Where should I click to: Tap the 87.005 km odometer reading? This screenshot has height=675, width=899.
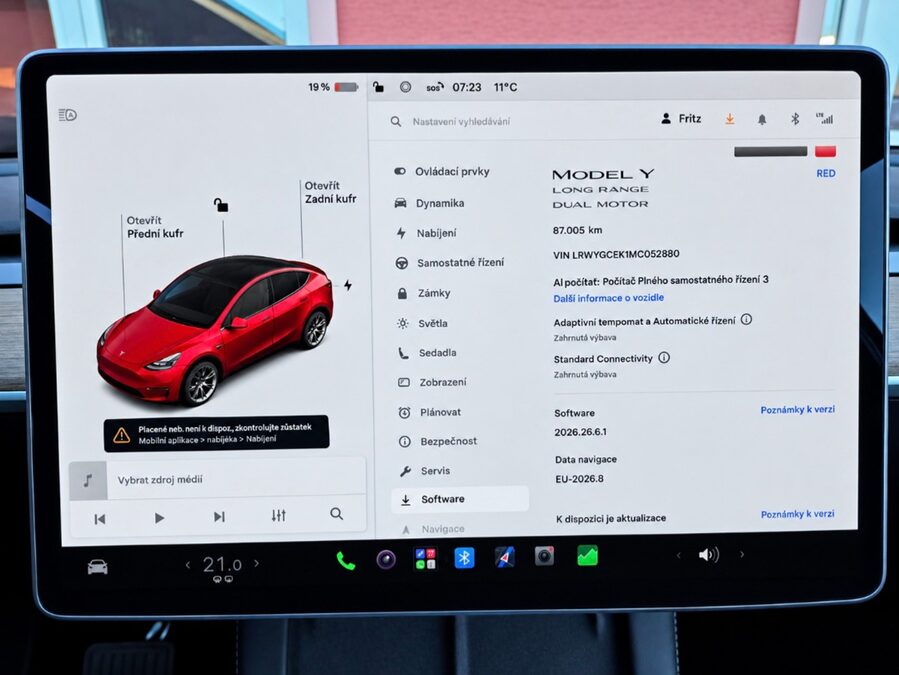click(x=577, y=231)
